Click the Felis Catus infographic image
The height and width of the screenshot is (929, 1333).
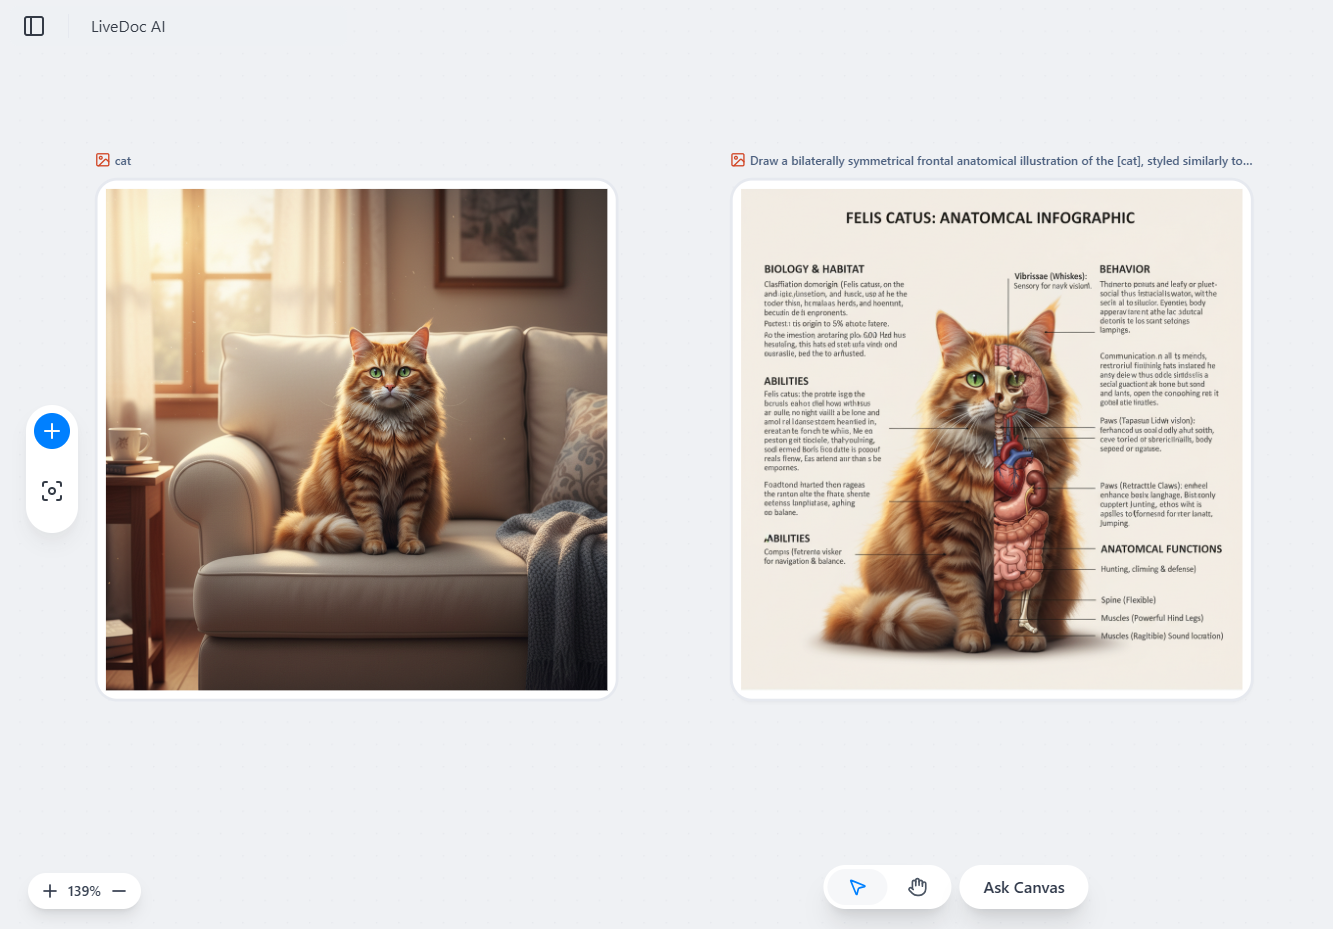[x=991, y=440]
